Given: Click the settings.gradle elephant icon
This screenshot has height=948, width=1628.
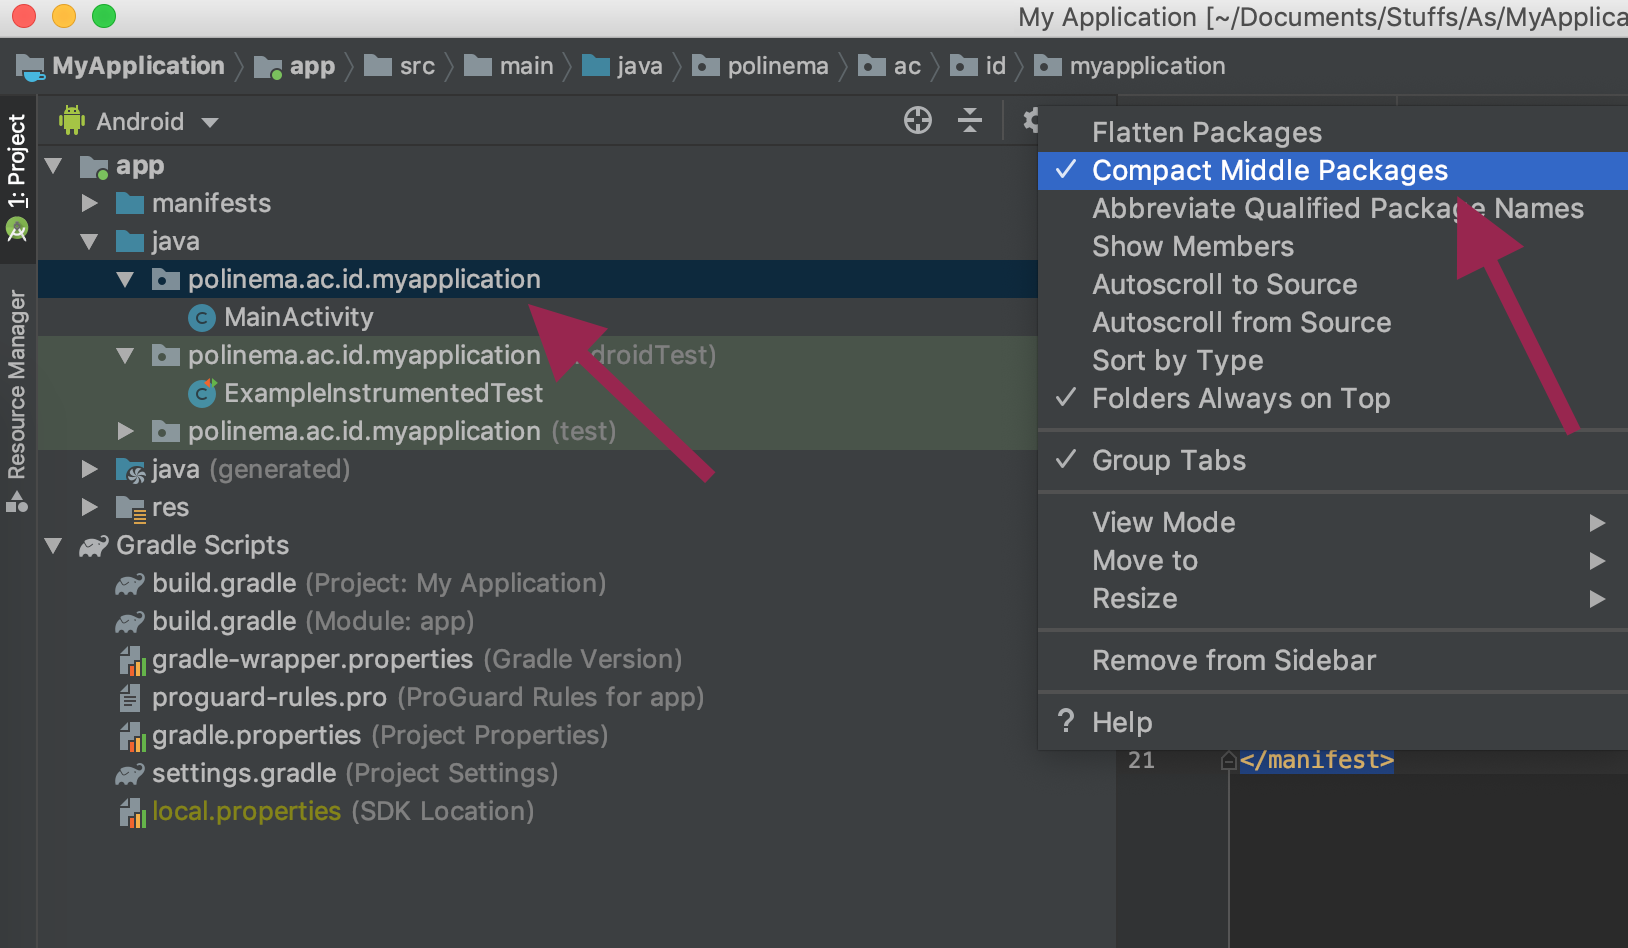Looking at the screenshot, I should click(130, 774).
